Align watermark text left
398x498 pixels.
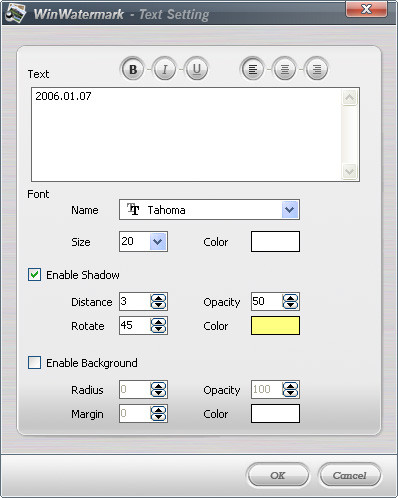253,69
